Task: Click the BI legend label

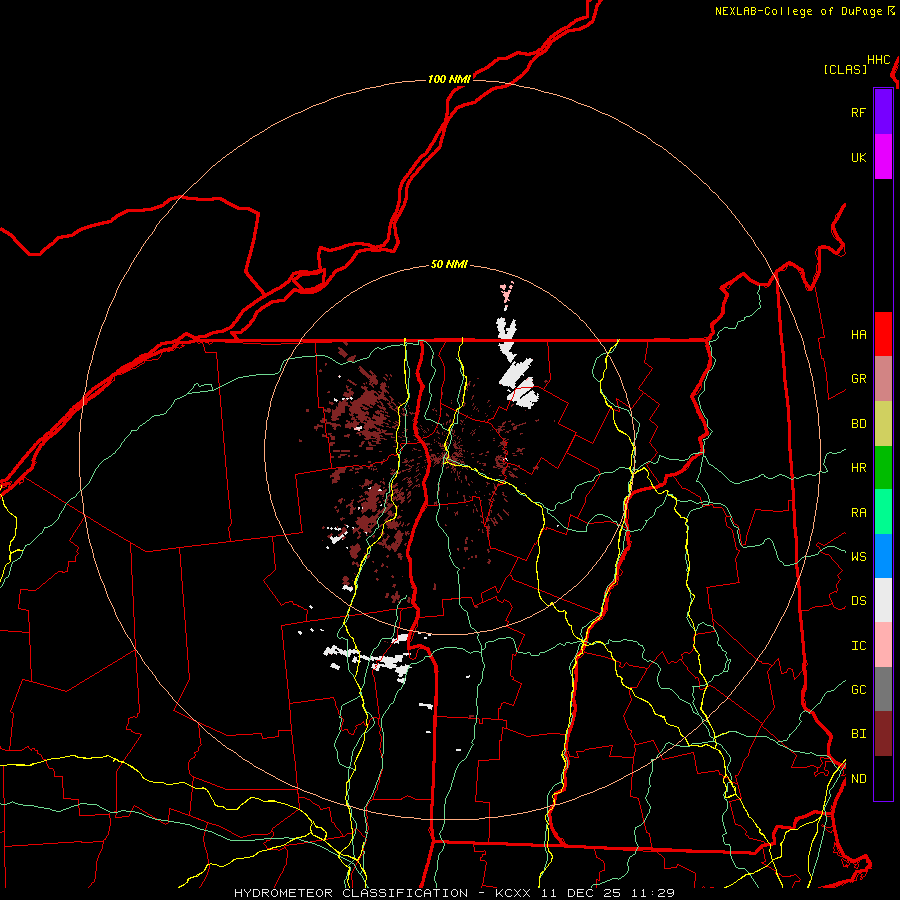Action: click(x=858, y=734)
